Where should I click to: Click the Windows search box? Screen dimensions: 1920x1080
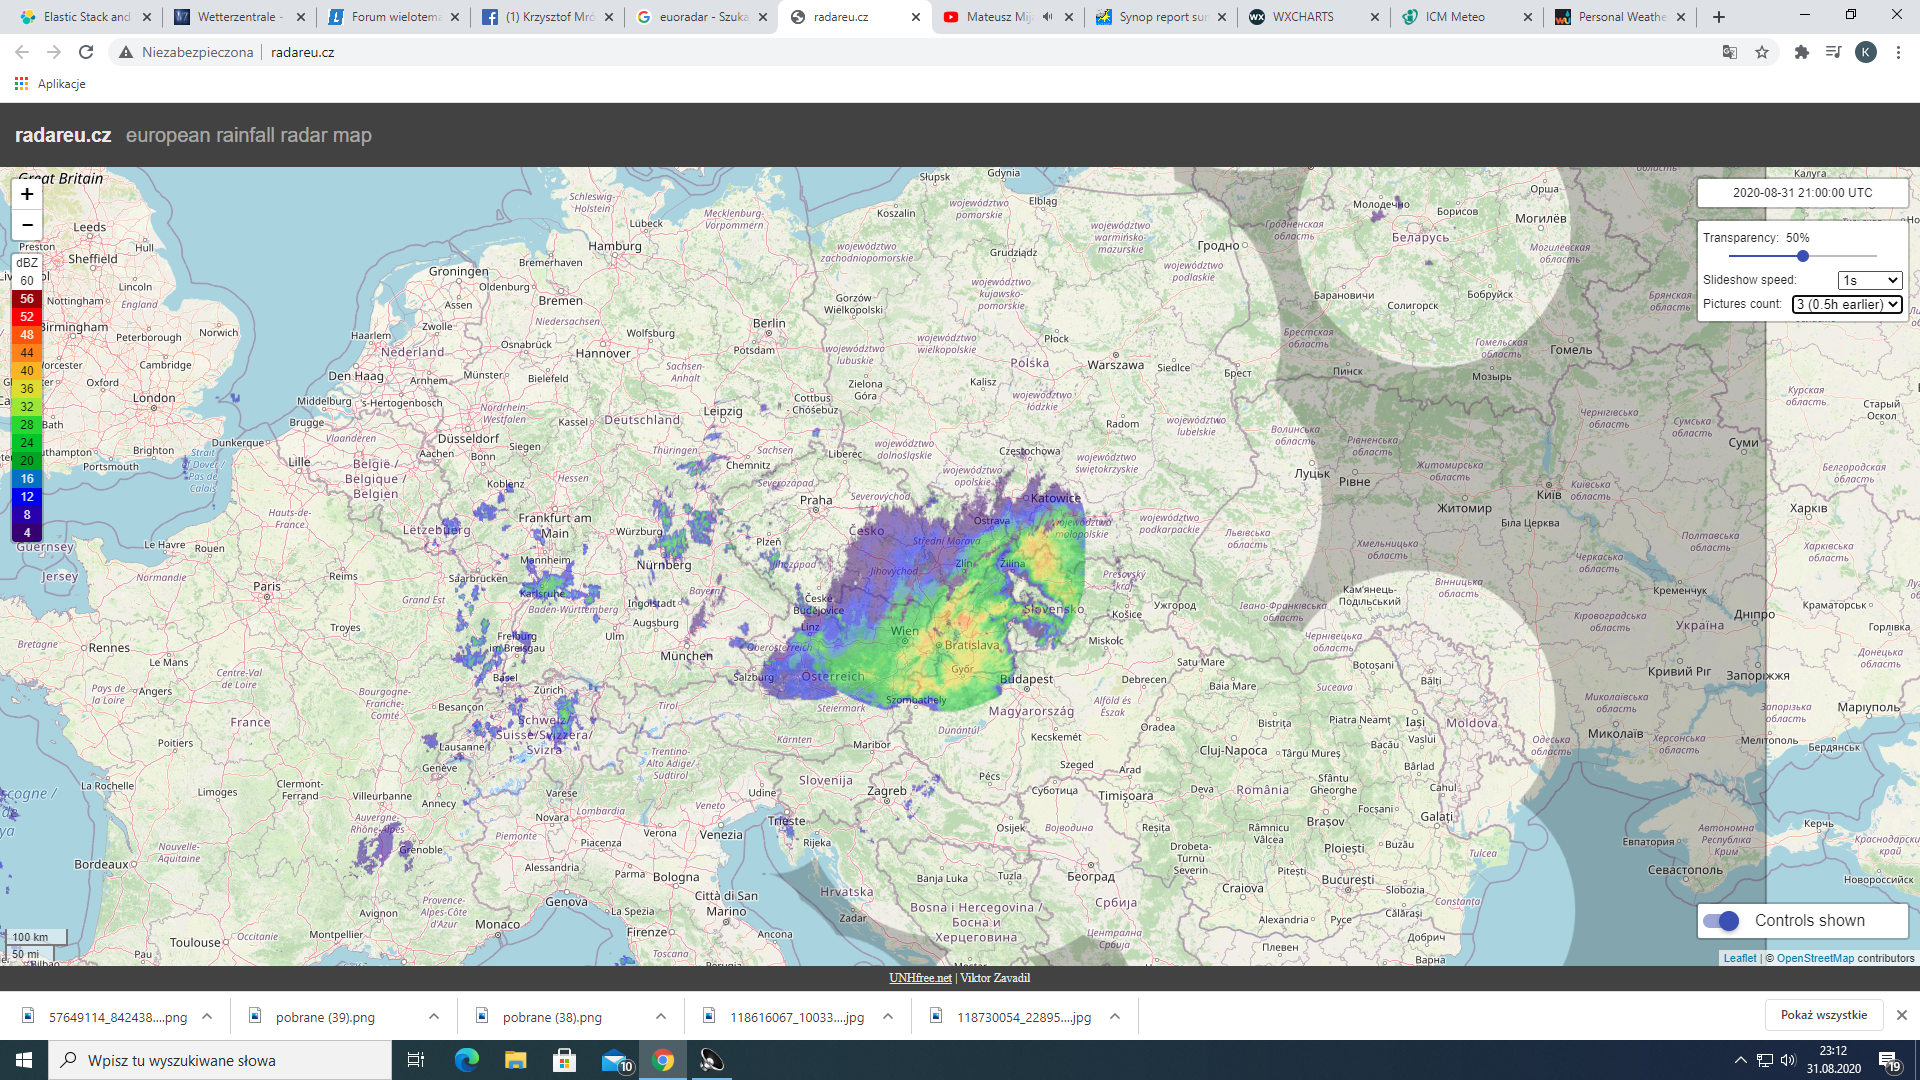coord(220,1060)
